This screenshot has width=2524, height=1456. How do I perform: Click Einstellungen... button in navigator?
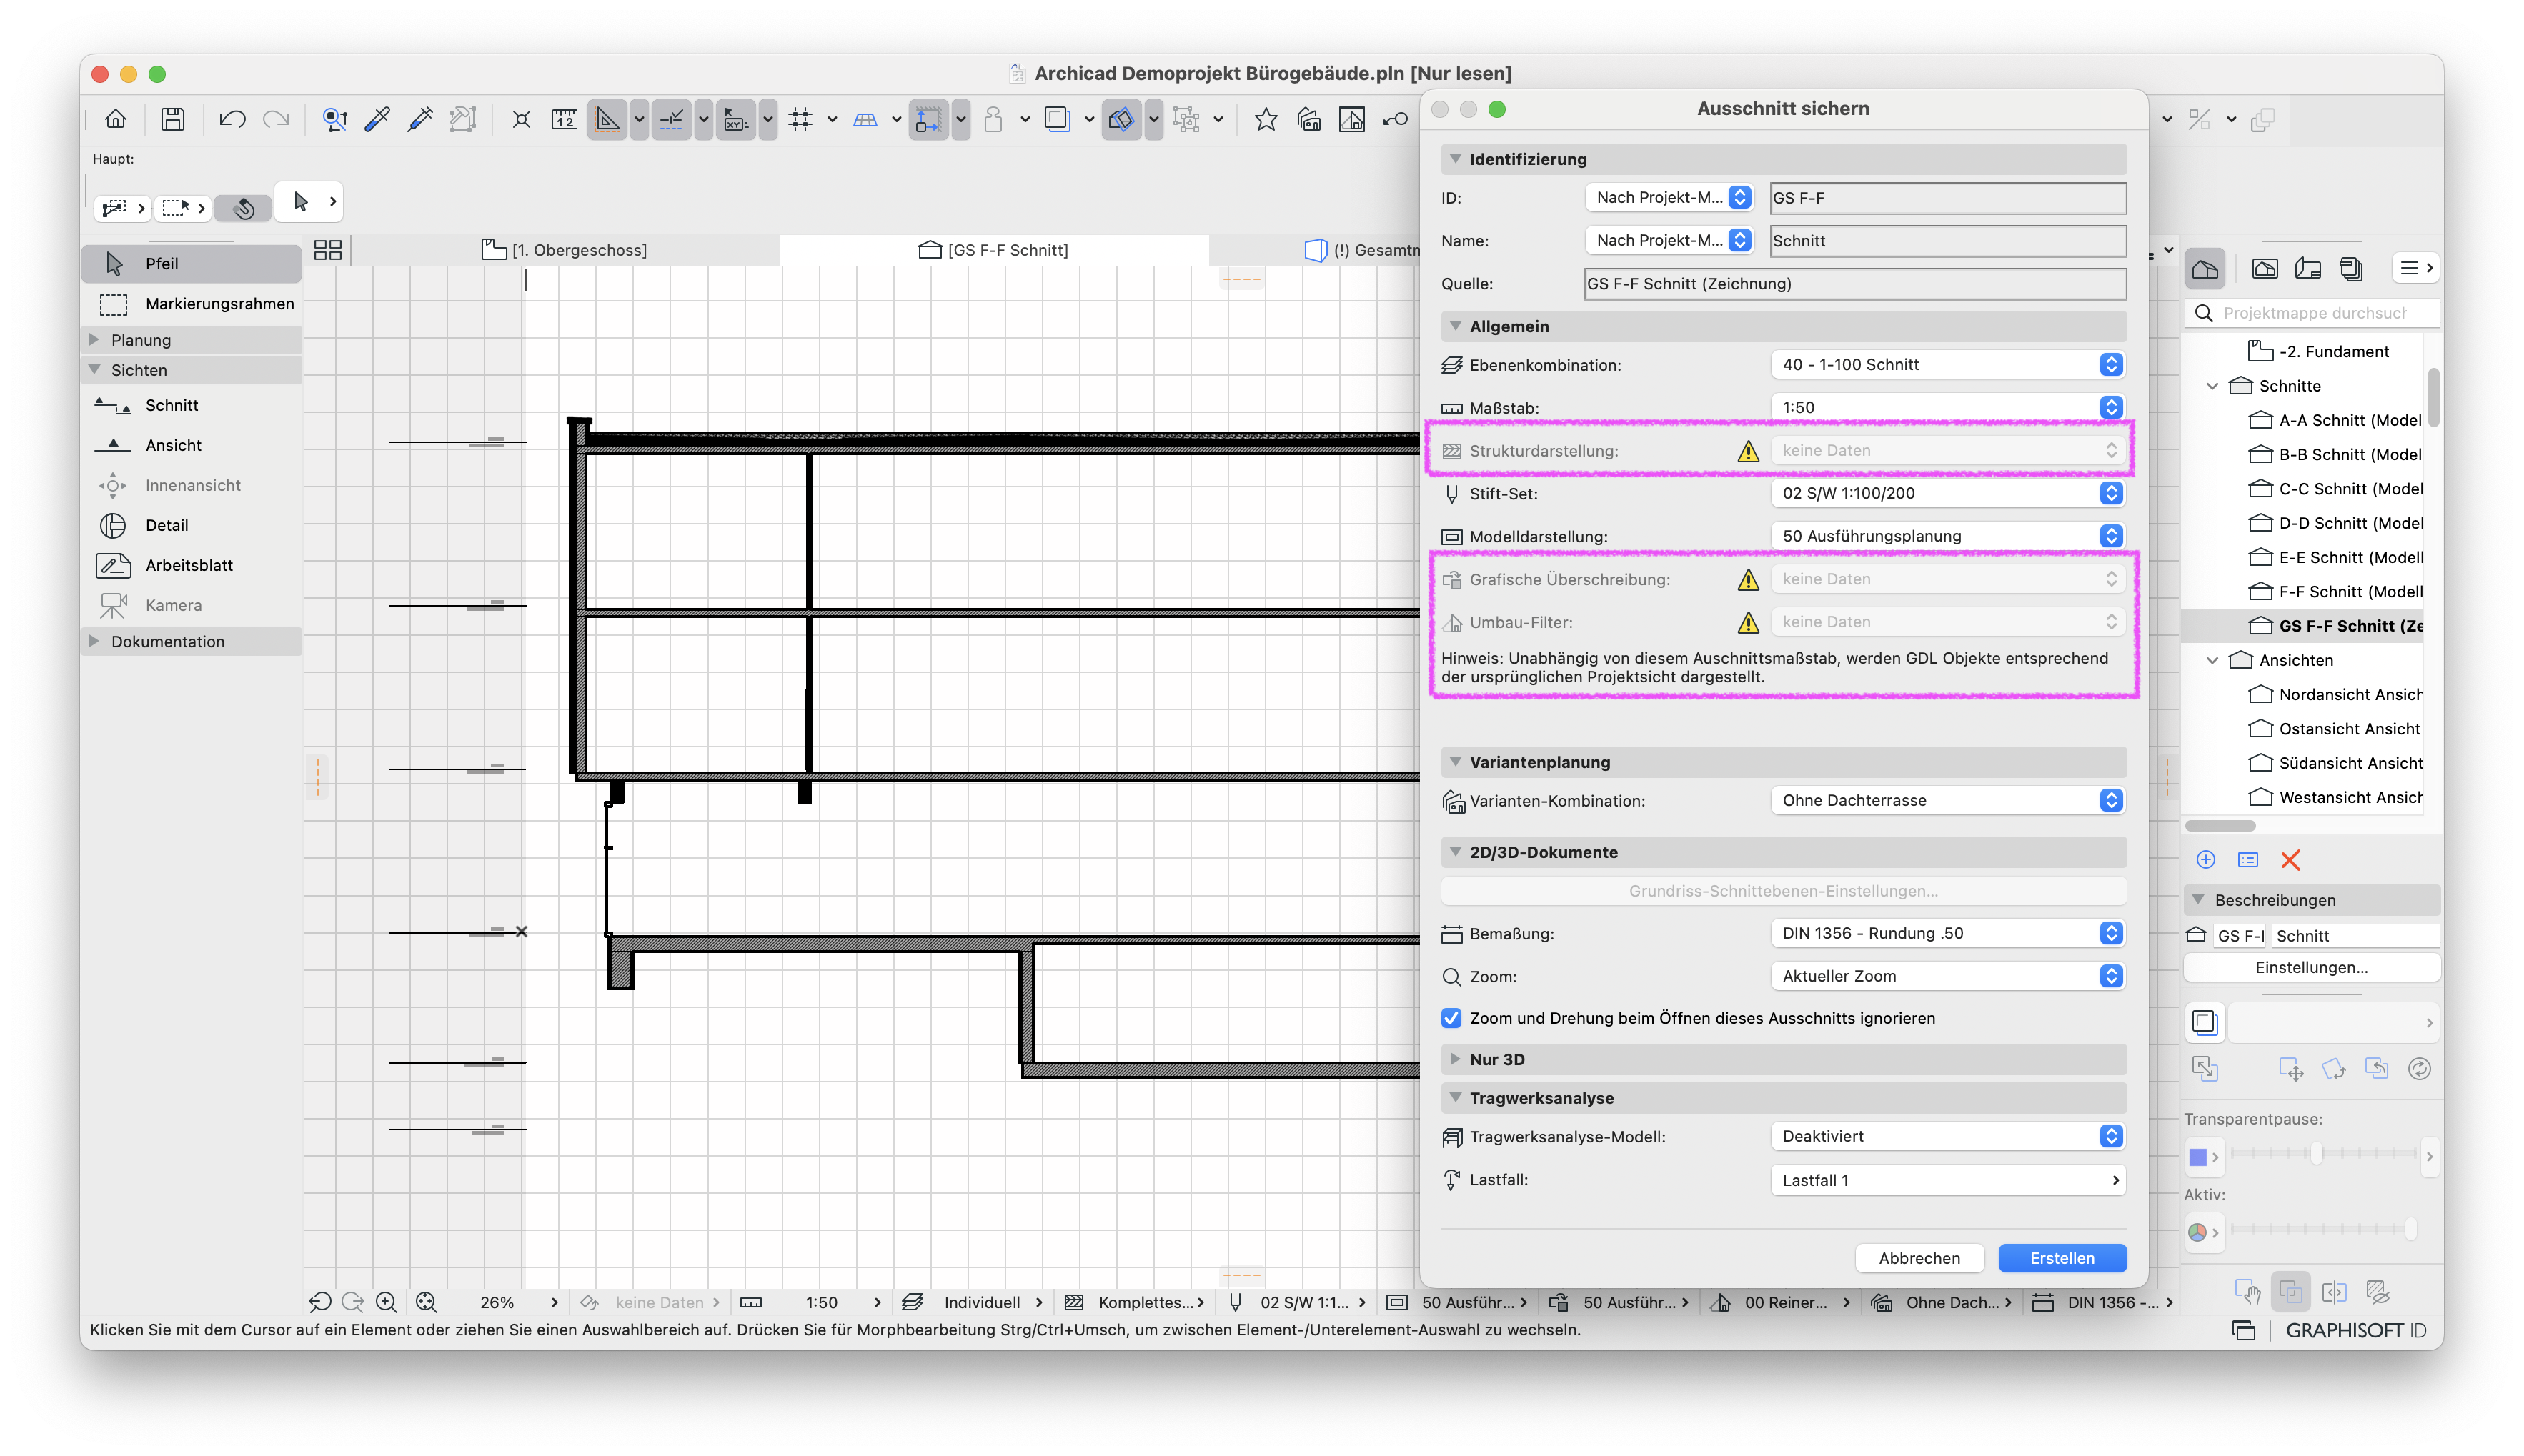pos(2311,967)
